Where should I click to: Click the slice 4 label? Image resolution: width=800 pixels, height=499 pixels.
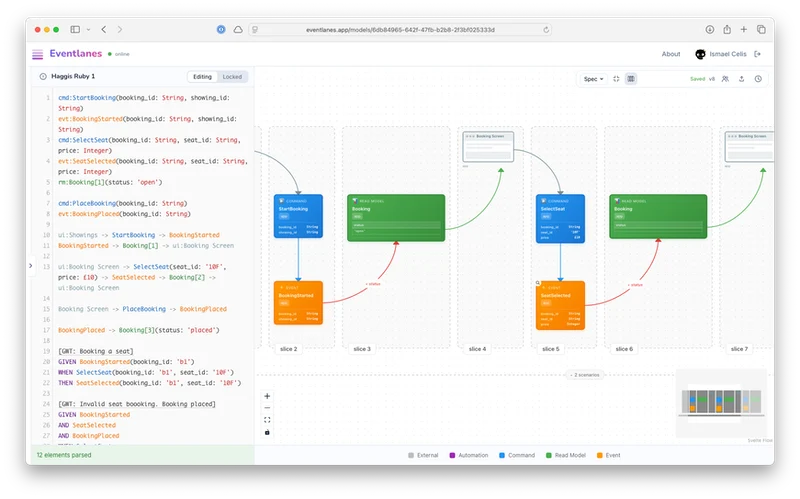tap(477, 349)
